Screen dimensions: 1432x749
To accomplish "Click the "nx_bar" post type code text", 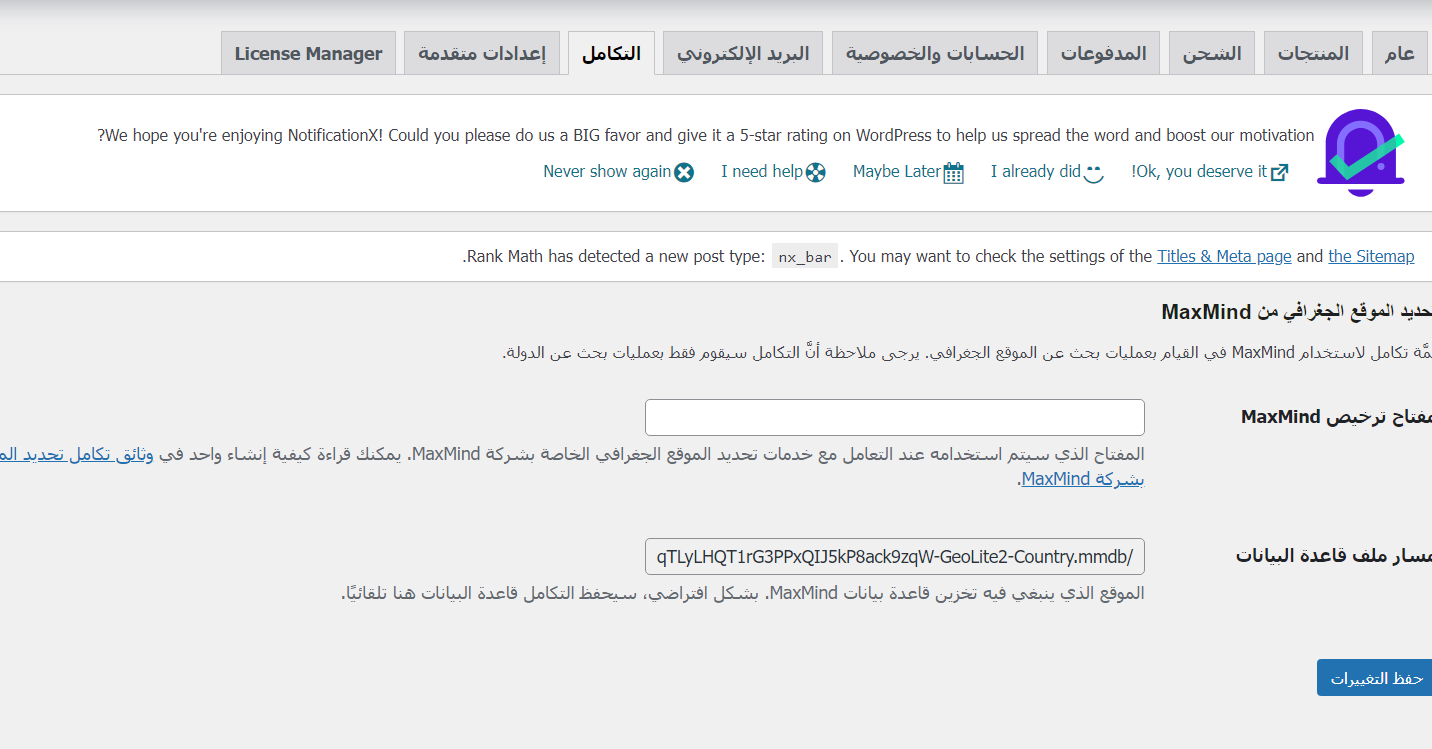I will click(805, 257).
